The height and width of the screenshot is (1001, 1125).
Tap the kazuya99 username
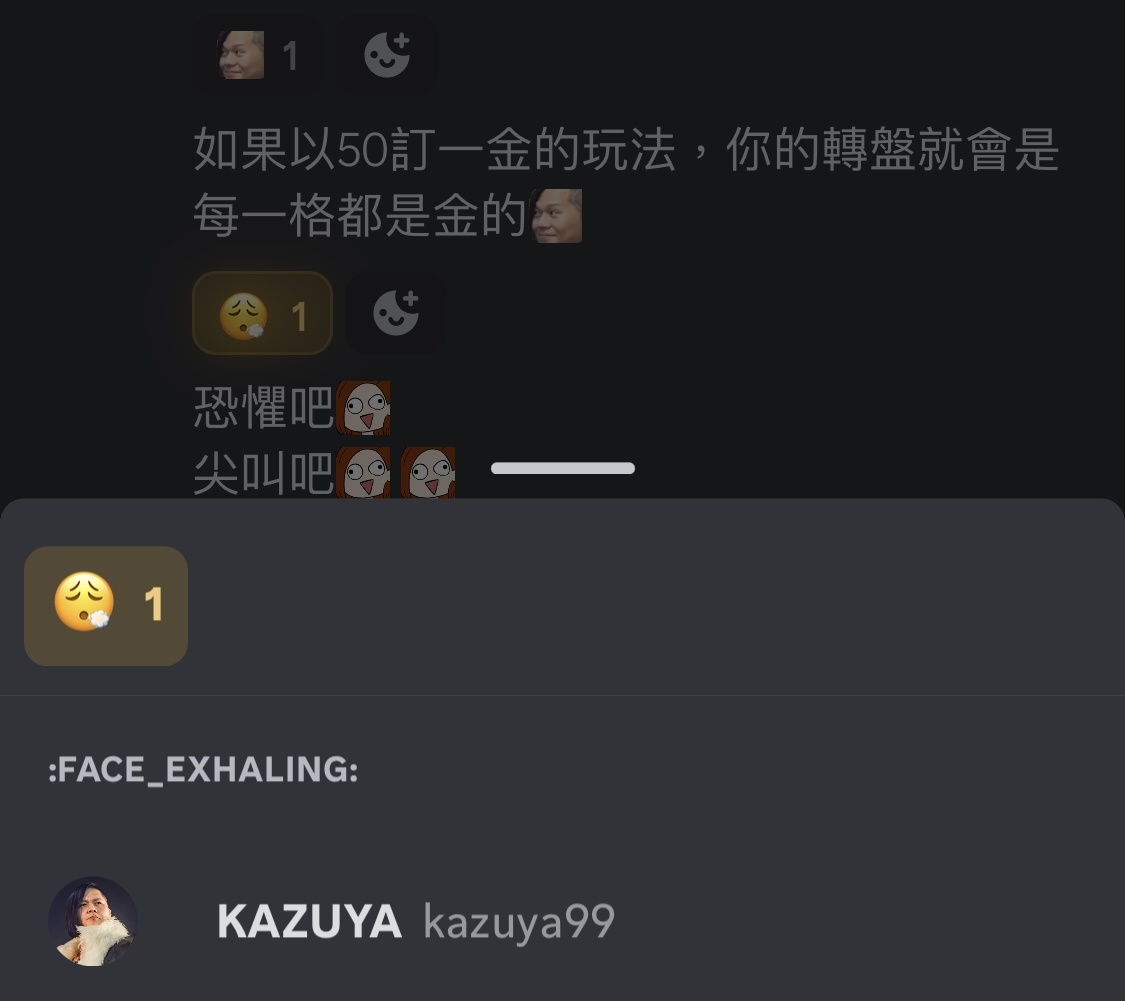519,922
